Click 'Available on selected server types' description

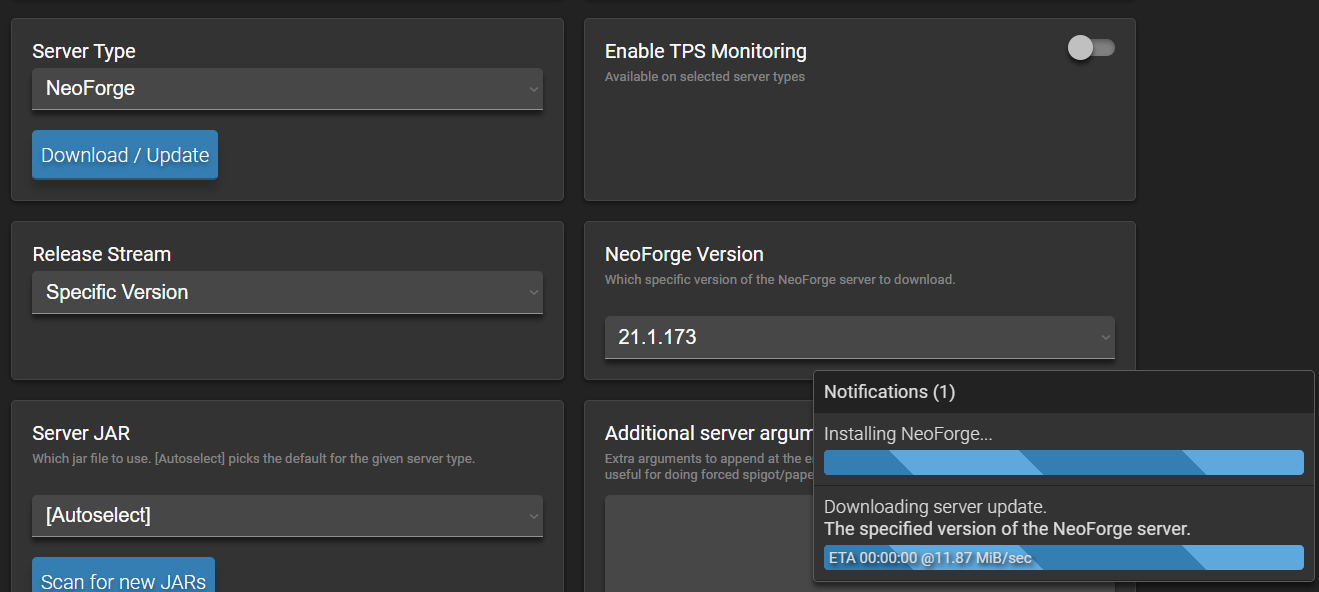point(705,77)
